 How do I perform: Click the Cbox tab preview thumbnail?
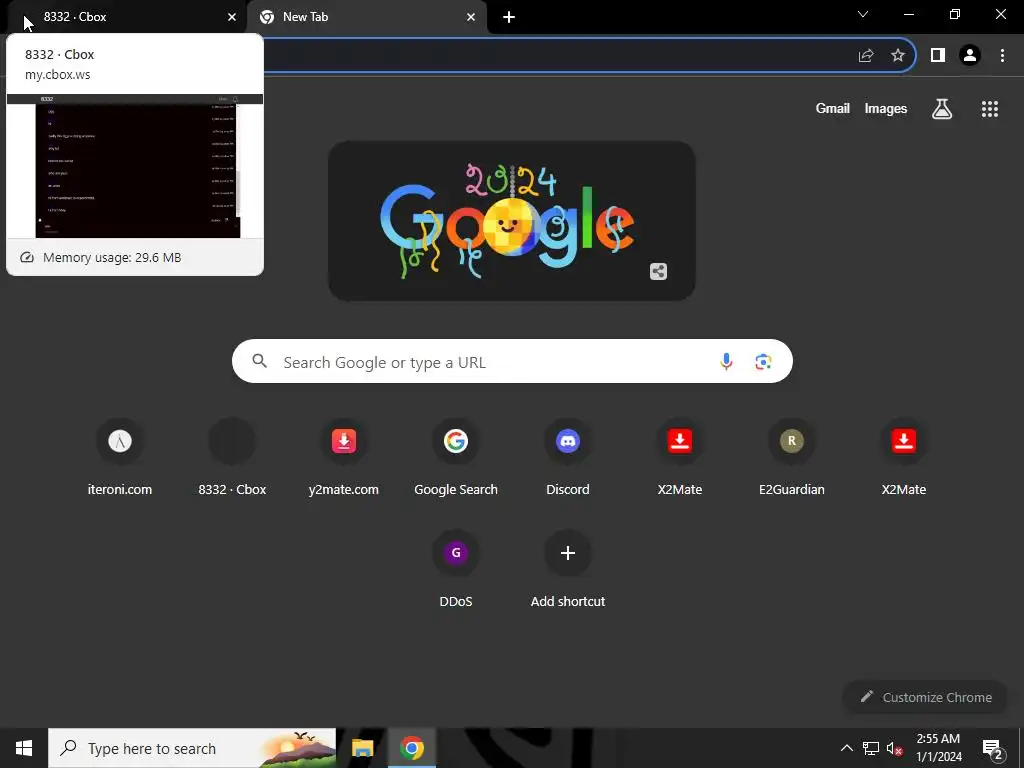pyautogui.click(x=135, y=166)
